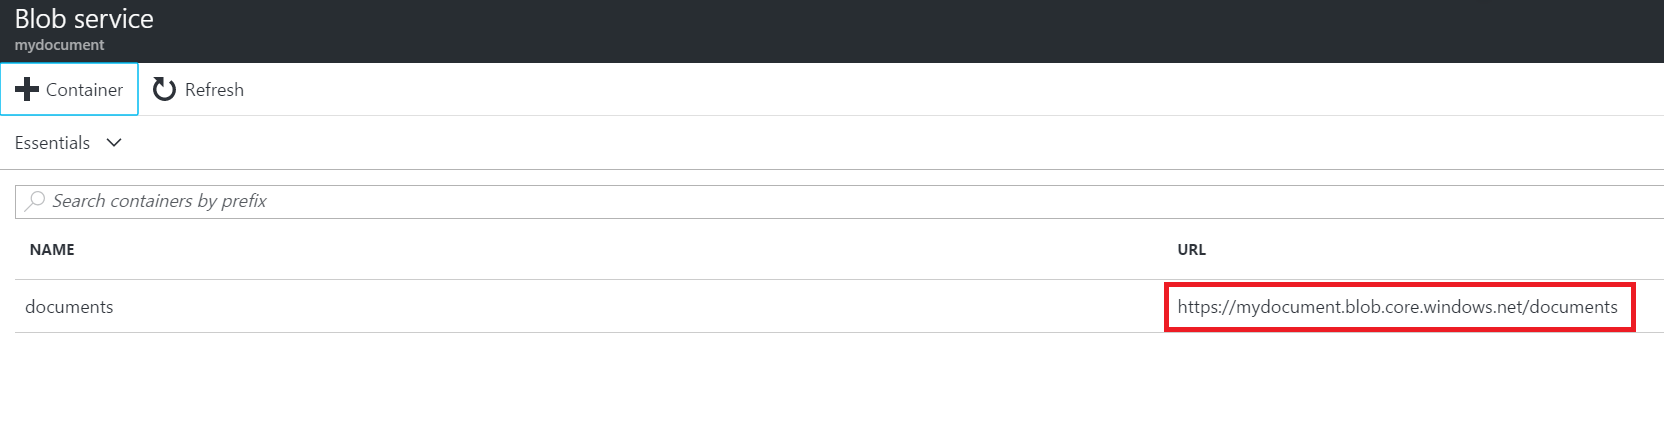Click the Essentials bar empty area
1664x438 pixels.
[x=800, y=143]
